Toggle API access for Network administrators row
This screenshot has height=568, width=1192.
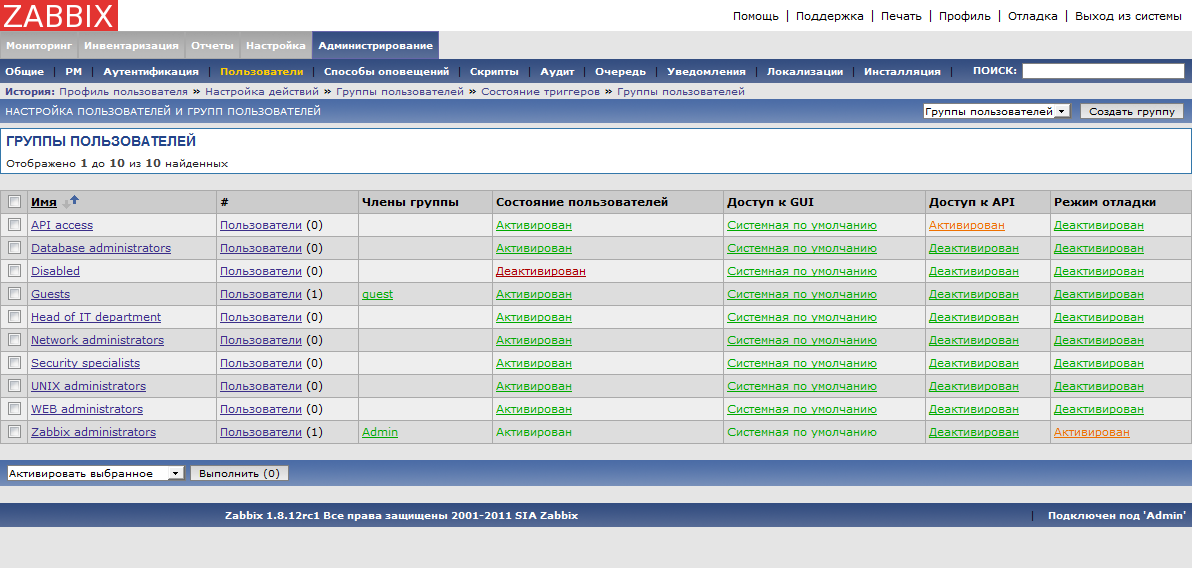[974, 340]
